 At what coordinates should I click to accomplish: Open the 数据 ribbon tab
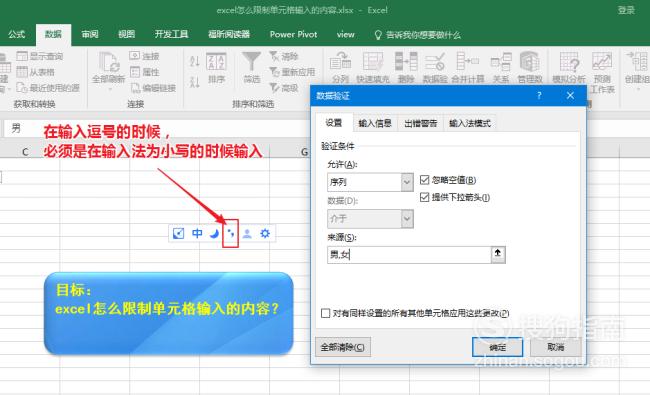tap(53, 34)
